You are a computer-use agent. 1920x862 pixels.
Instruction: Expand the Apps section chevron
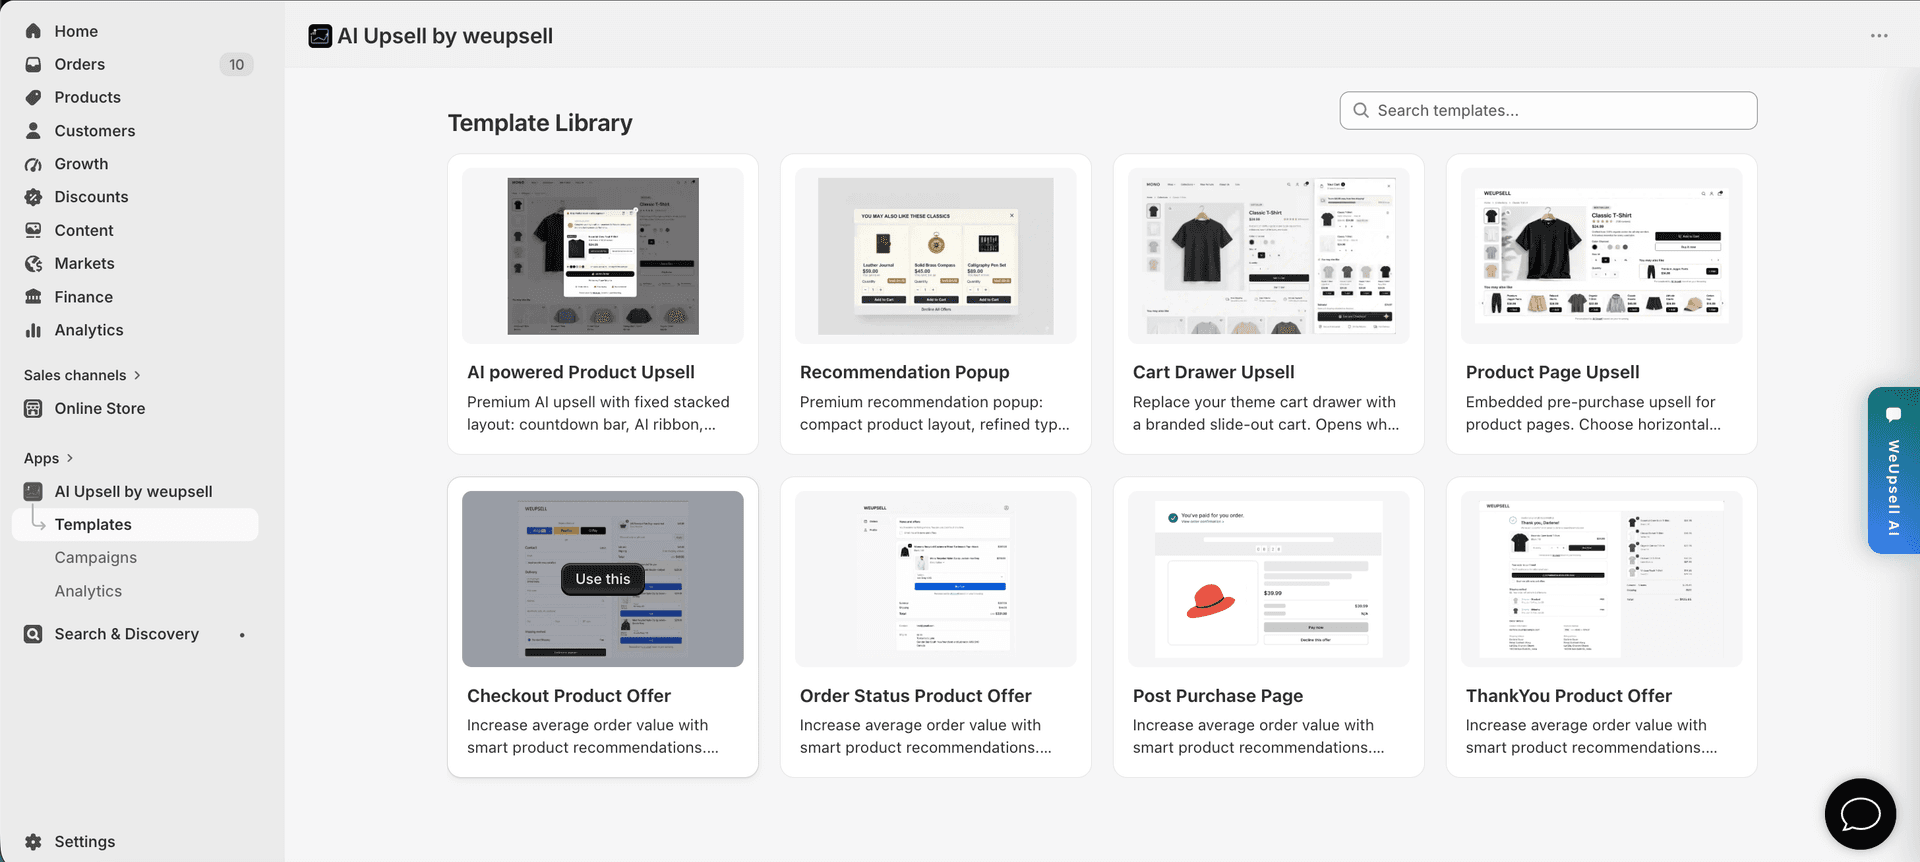pos(69,458)
